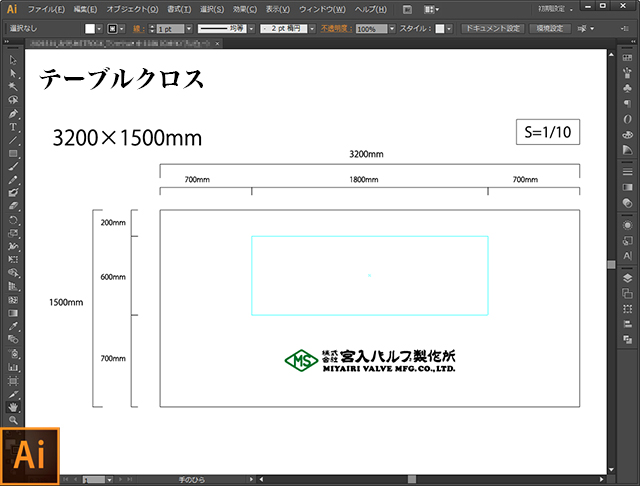Select the Pen tool

point(13,113)
